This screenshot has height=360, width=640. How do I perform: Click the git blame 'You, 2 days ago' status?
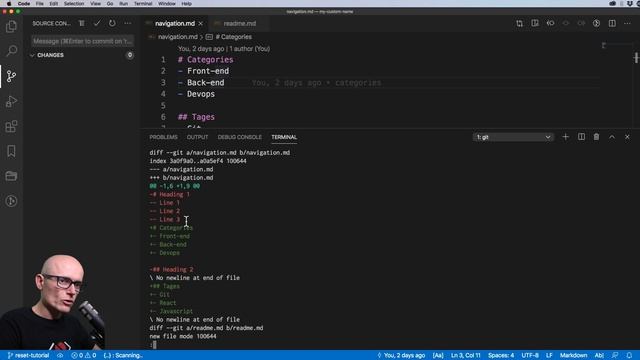(x=401, y=355)
